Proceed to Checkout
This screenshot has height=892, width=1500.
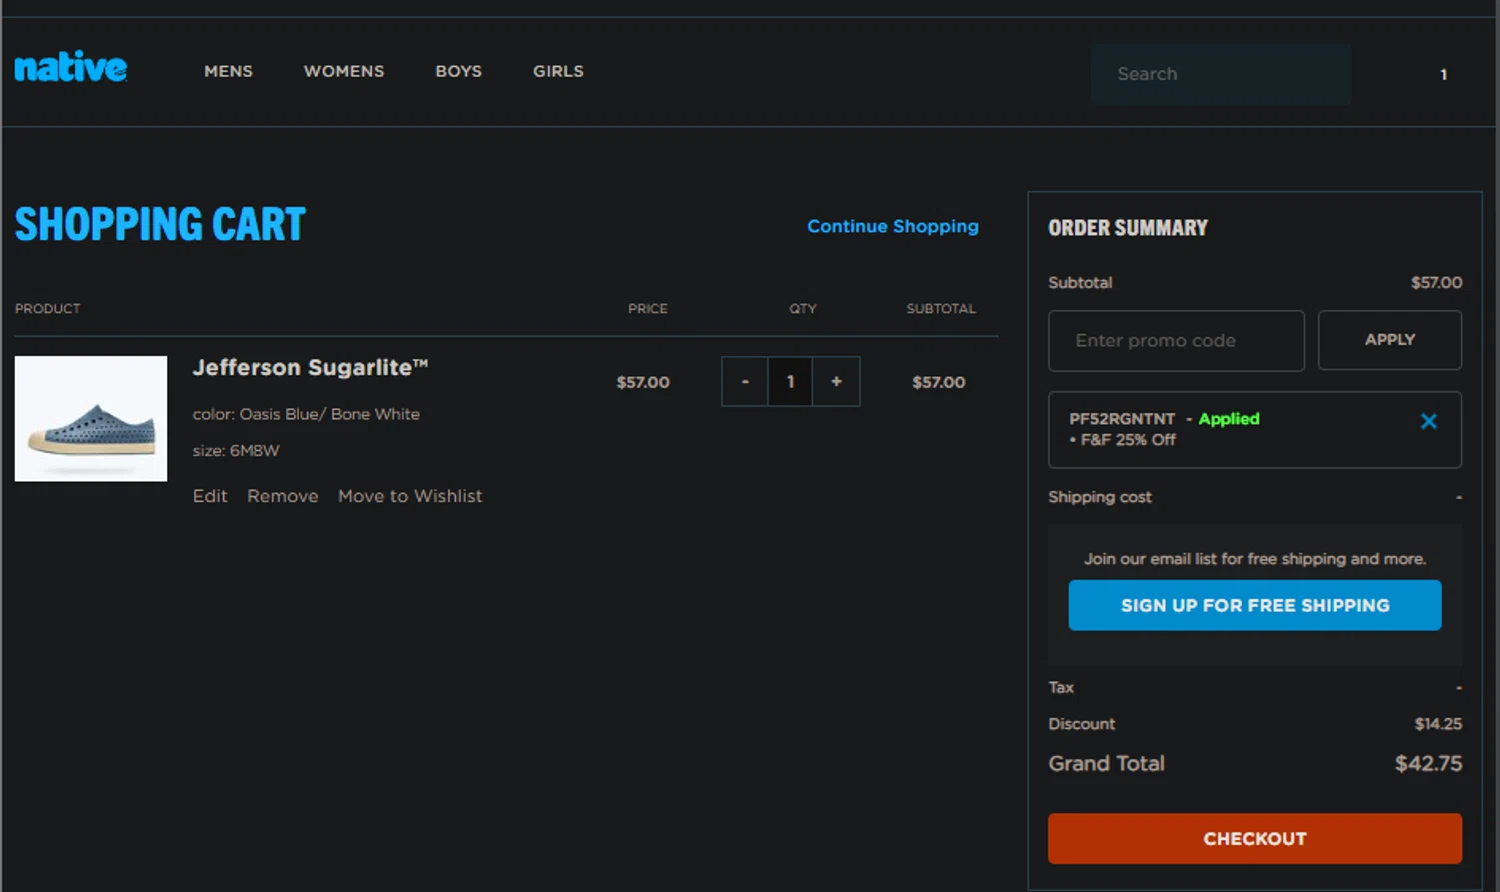tap(1255, 838)
